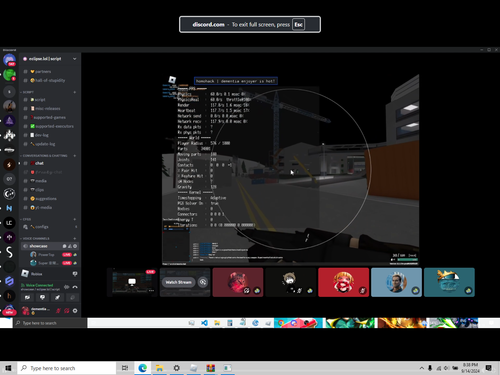
Task: Click your dementia user avatar
Action: (25, 311)
